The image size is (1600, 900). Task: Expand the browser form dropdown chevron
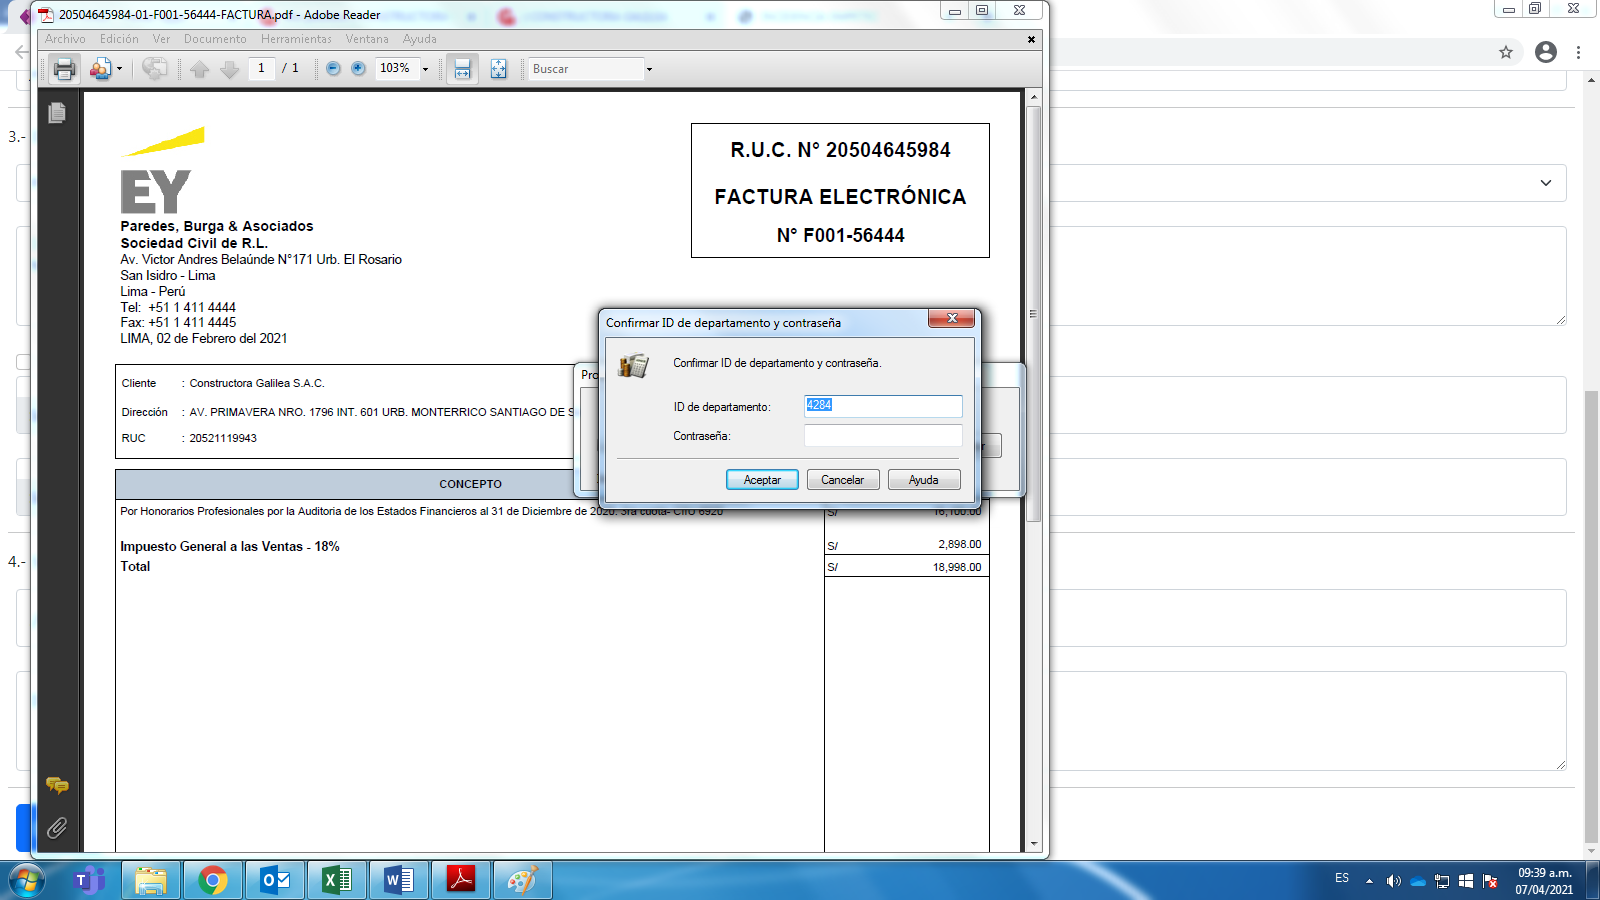click(1546, 183)
